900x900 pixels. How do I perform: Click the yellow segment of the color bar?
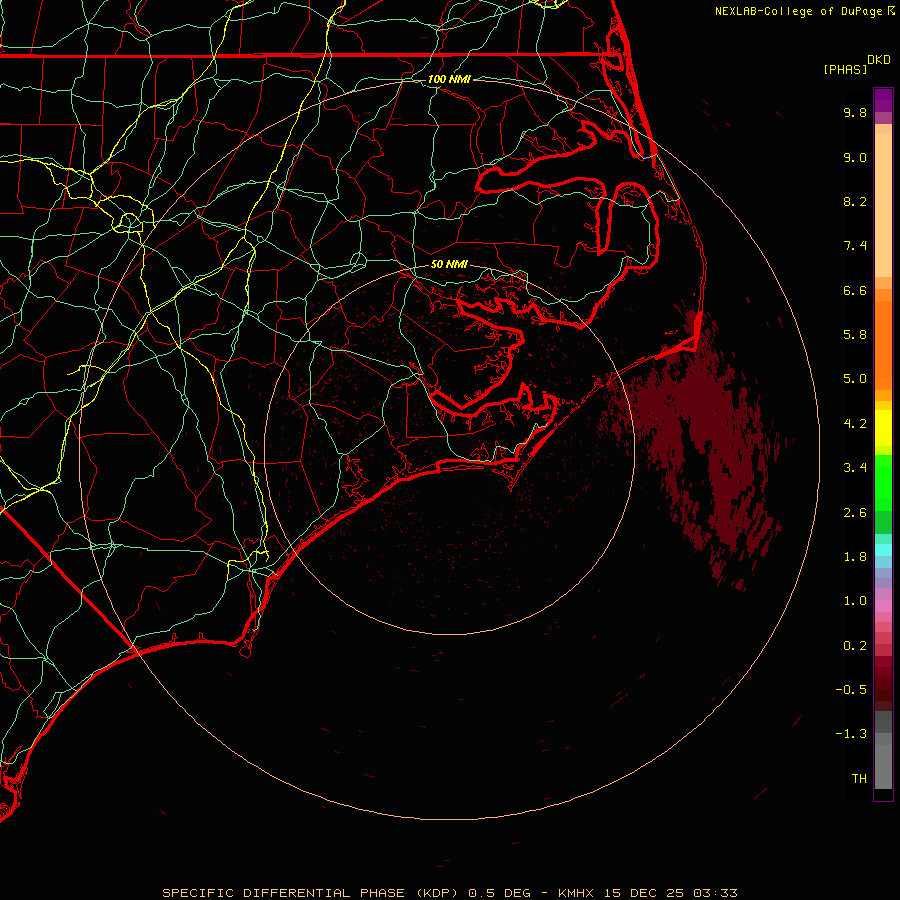click(x=883, y=428)
